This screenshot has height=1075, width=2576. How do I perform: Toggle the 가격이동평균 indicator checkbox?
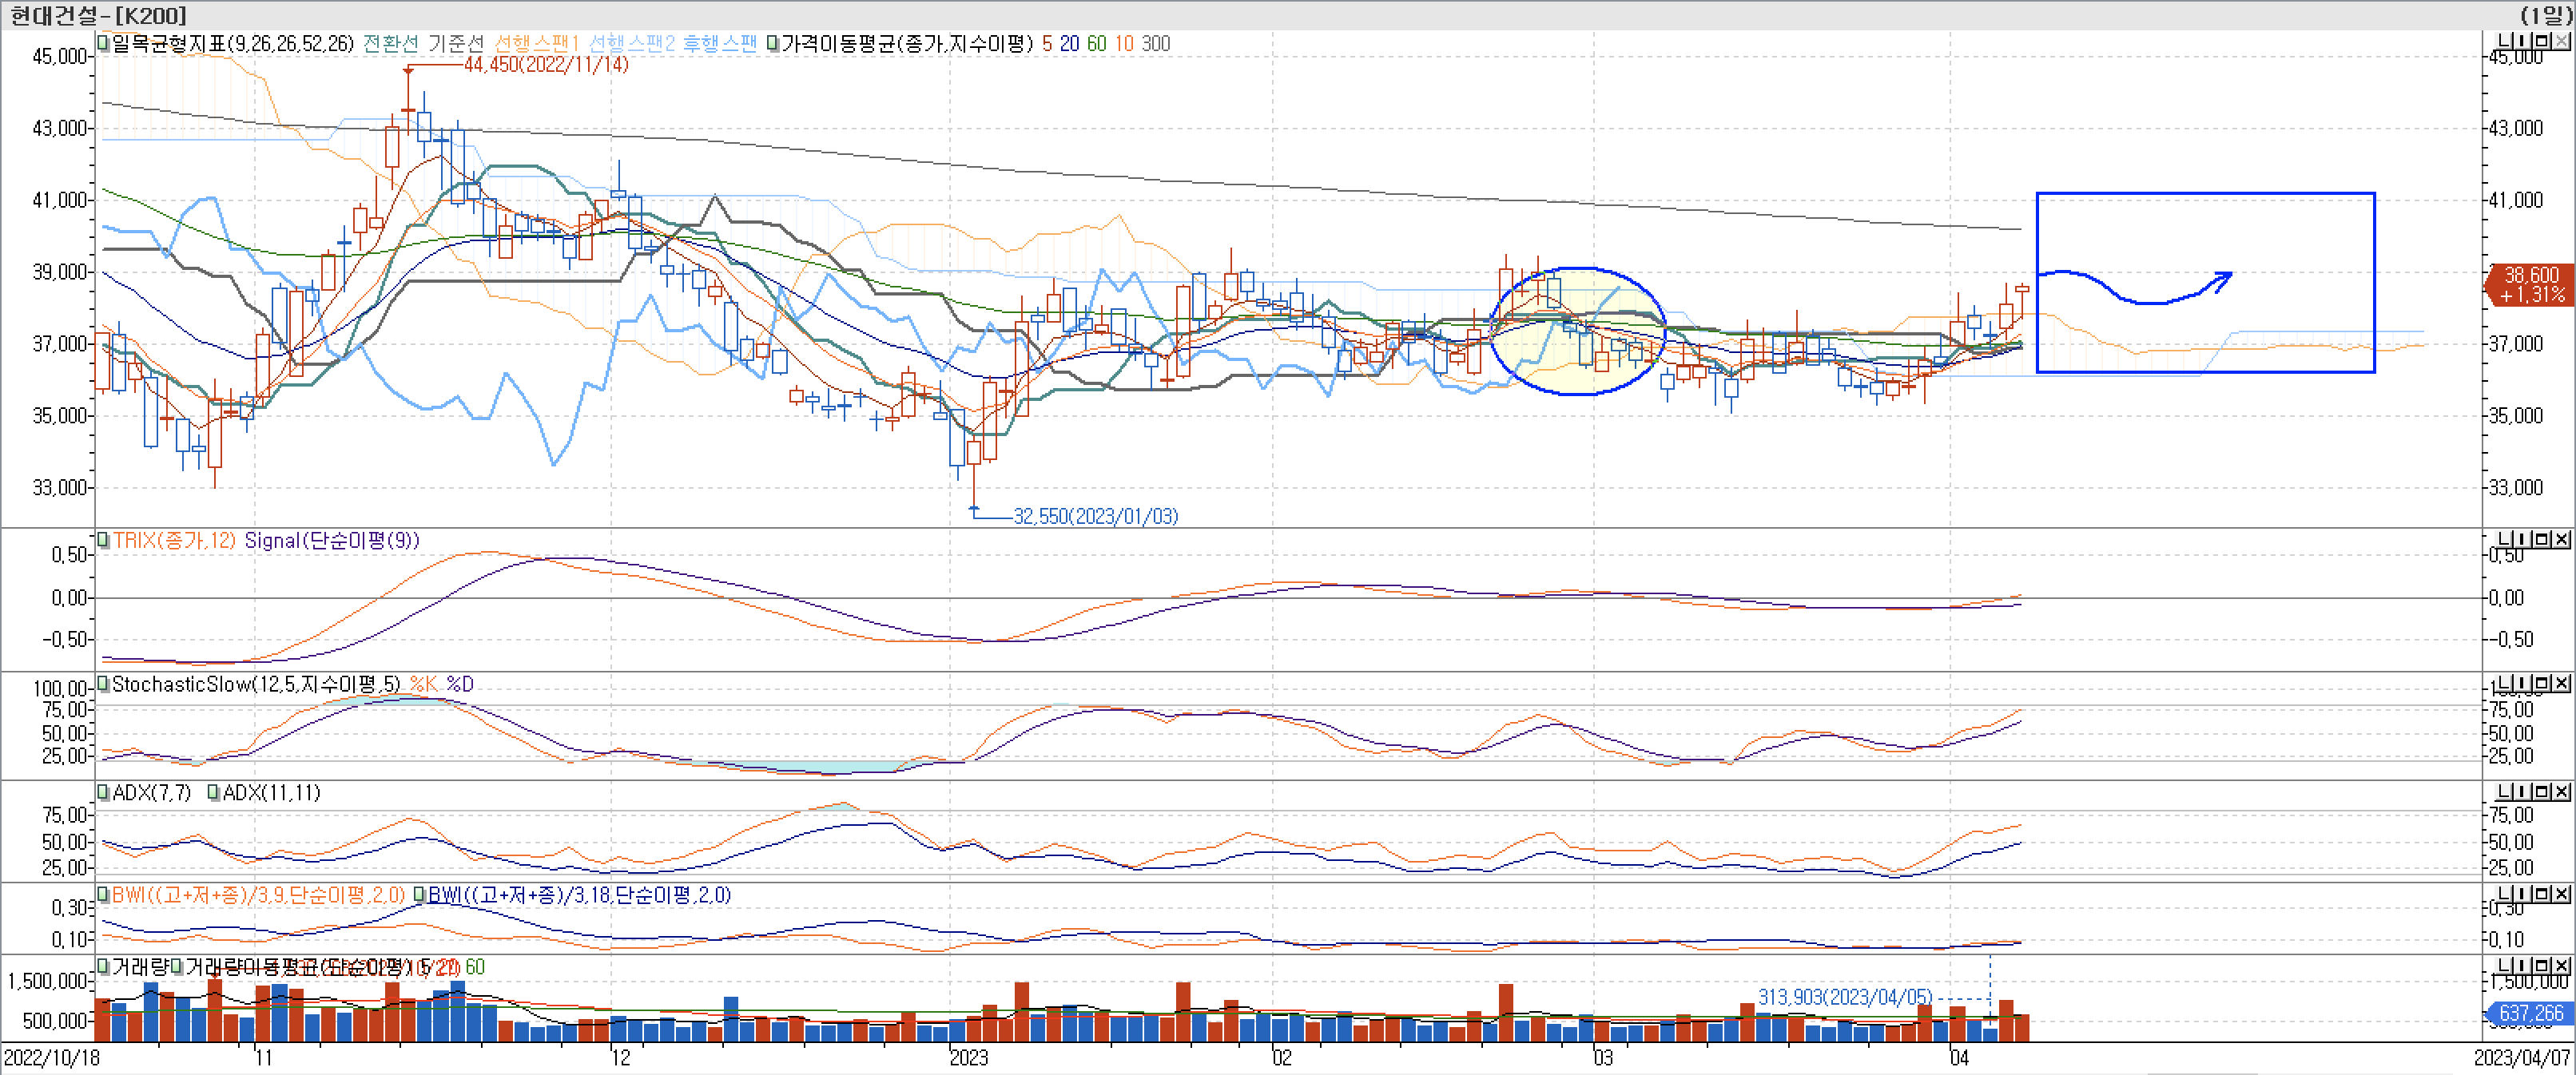click(772, 43)
